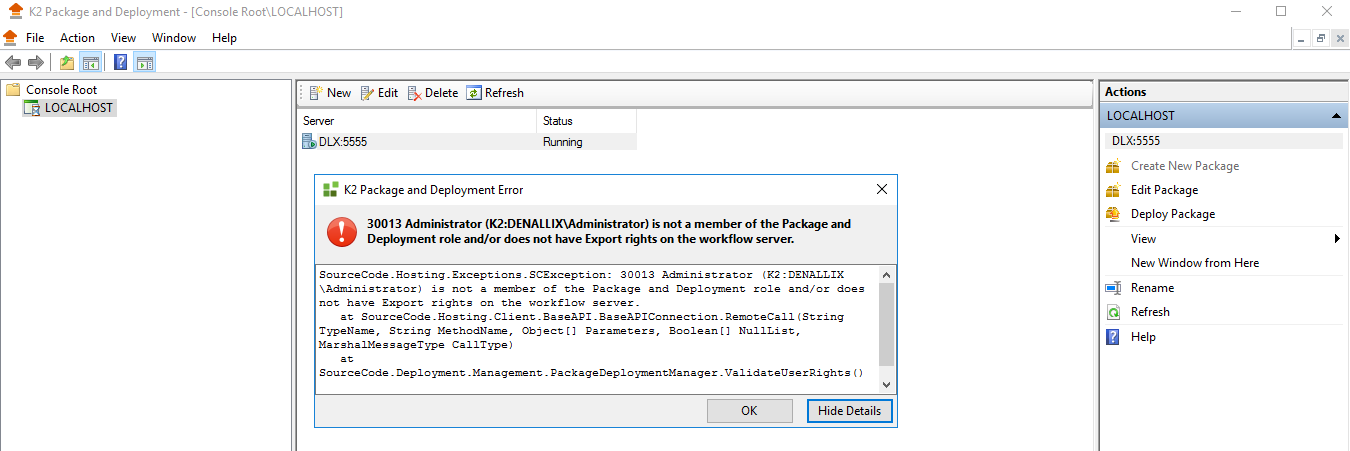Image resolution: width=1350 pixels, height=451 pixels.
Task: Click Edit Package action
Action: pyautogui.click(x=1164, y=190)
